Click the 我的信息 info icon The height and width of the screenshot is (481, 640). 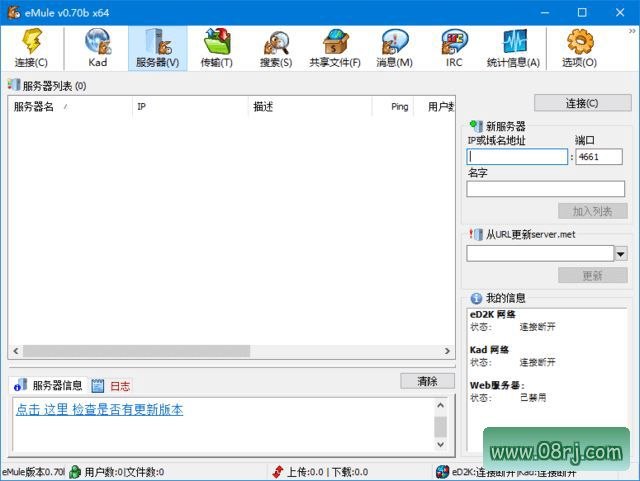pyautogui.click(x=476, y=298)
